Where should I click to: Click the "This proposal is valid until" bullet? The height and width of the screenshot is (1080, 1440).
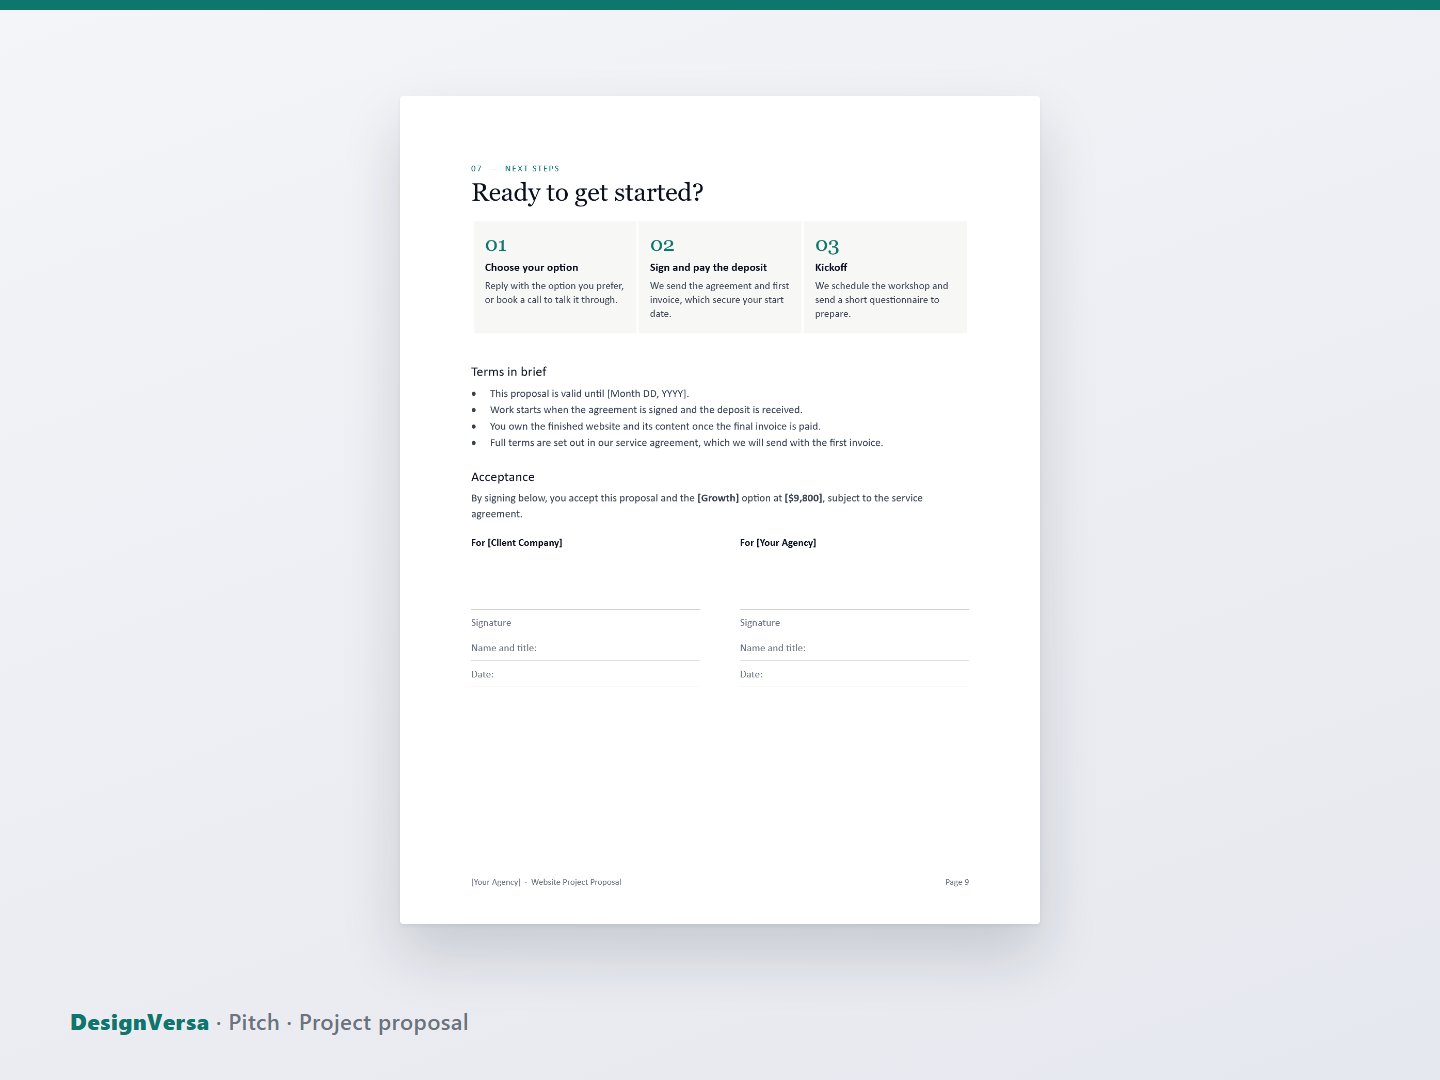pyautogui.click(x=589, y=394)
